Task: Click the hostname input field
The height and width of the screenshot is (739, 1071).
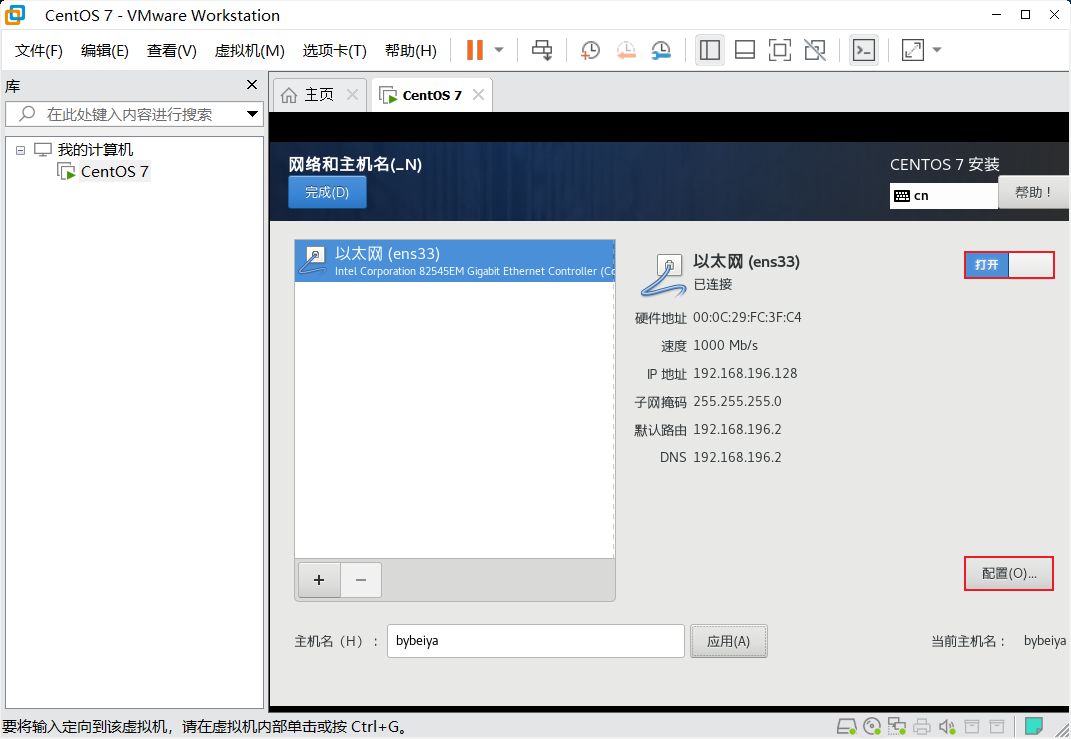Action: 536,641
